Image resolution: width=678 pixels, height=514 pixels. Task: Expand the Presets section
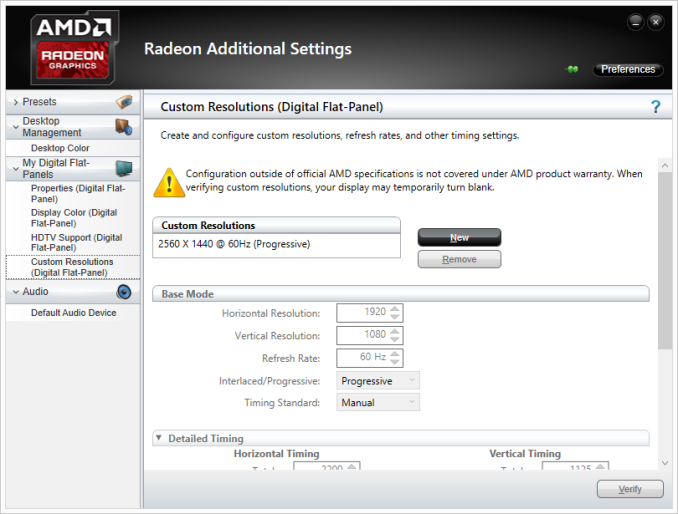(x=16, y=102)
